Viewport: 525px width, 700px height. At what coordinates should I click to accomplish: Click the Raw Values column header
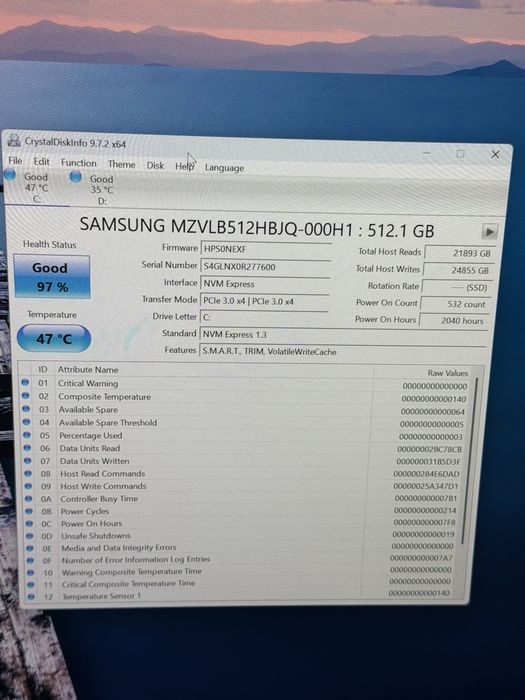coord(447,373)
